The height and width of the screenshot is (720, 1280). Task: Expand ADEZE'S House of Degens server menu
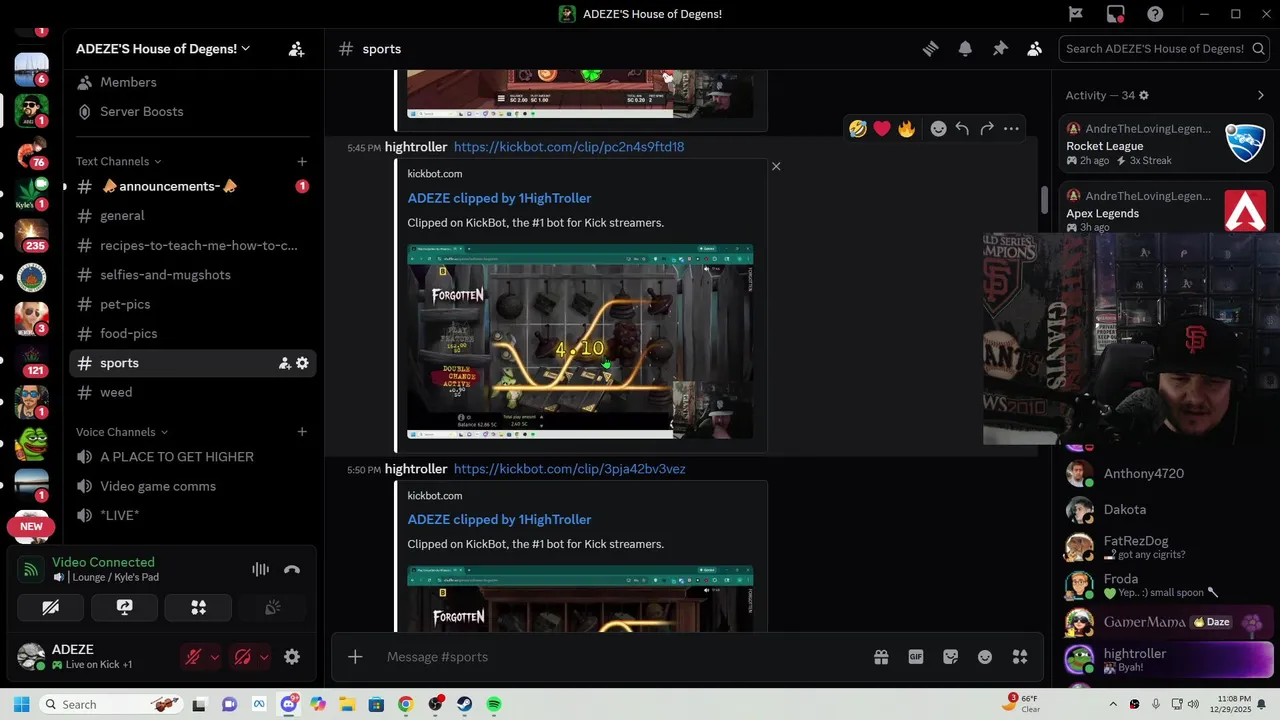pyautogui.click(x=164, y=49)
